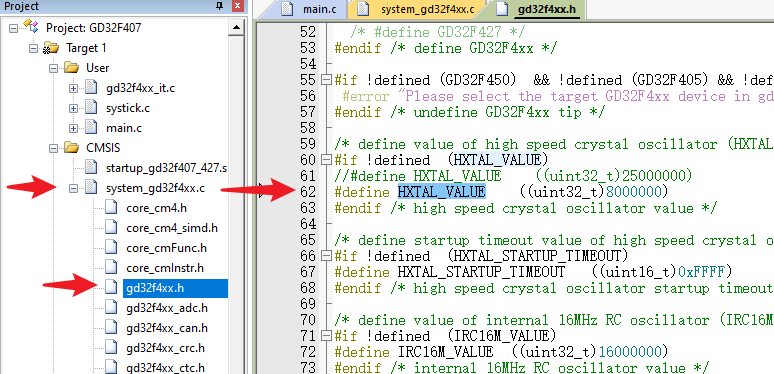
Task: Select startup_gd32f407_427.s in the tree
Action: 166,168
